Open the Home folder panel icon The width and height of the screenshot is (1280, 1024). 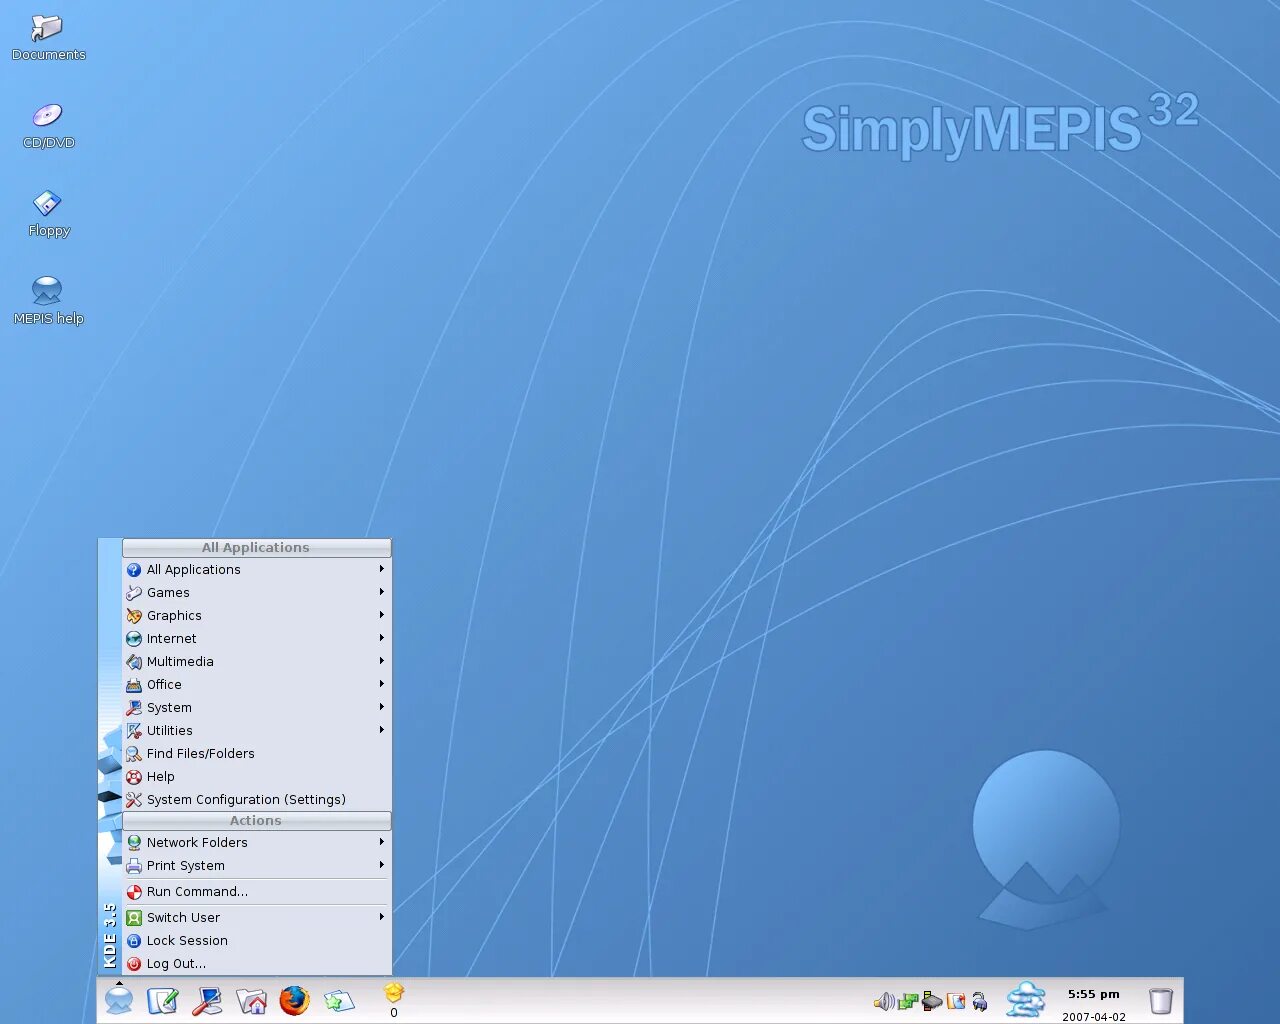point(252,1000)
